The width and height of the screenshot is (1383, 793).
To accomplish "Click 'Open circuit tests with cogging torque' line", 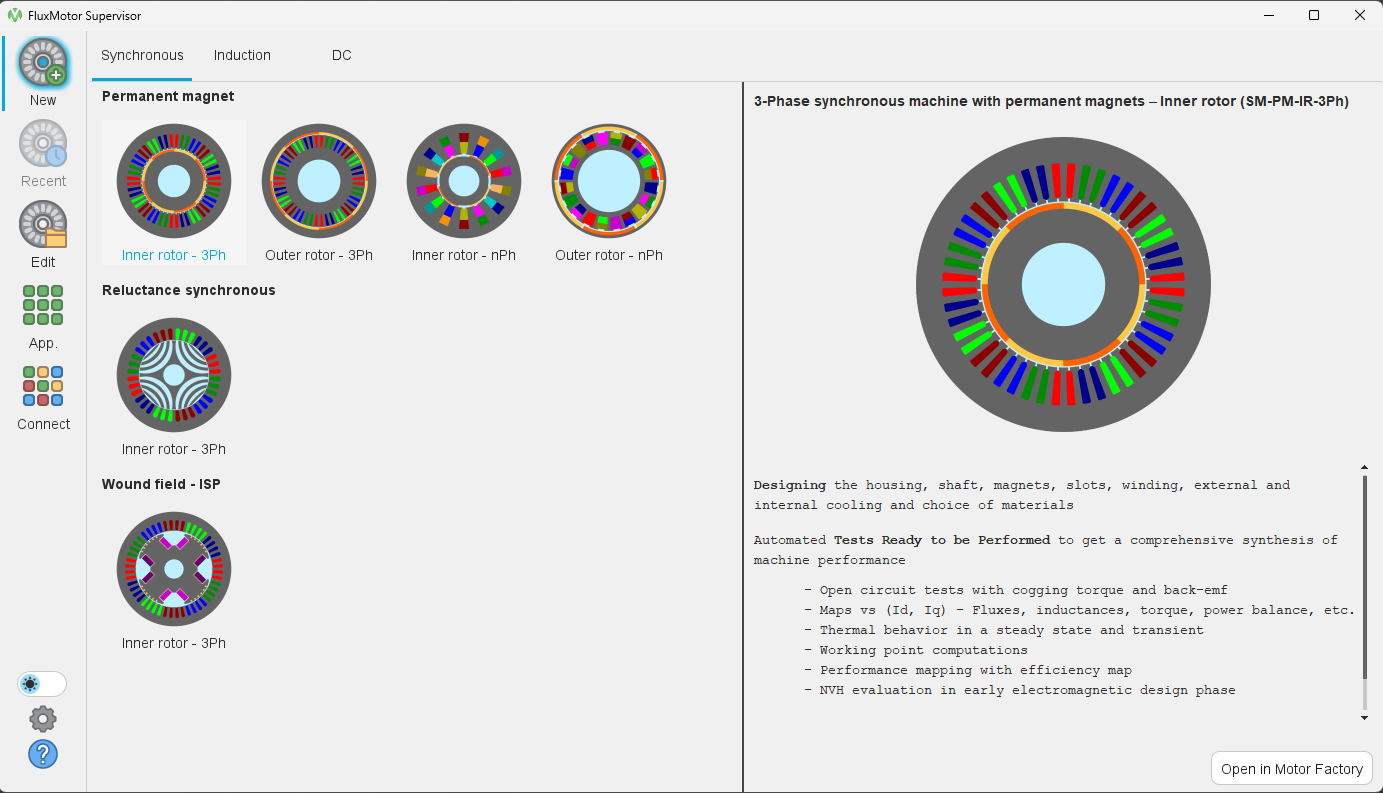I will pos(1016,590).
